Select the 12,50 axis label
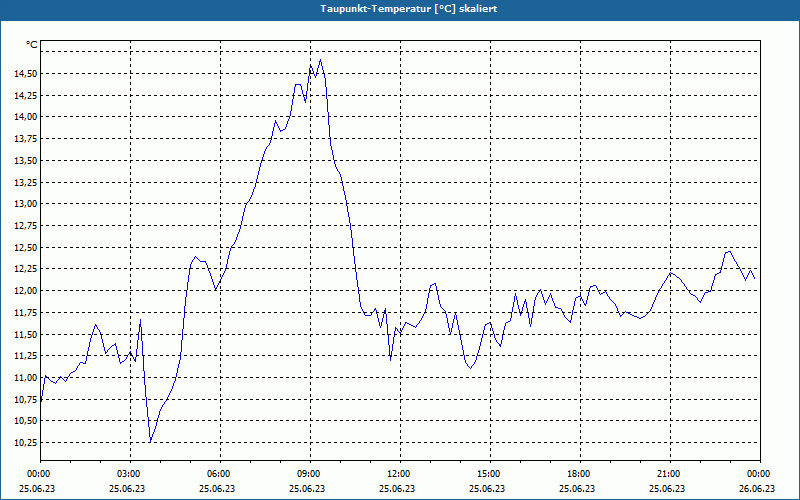The height and width of the screenshot is (500, 800). (x=26, y=247)
